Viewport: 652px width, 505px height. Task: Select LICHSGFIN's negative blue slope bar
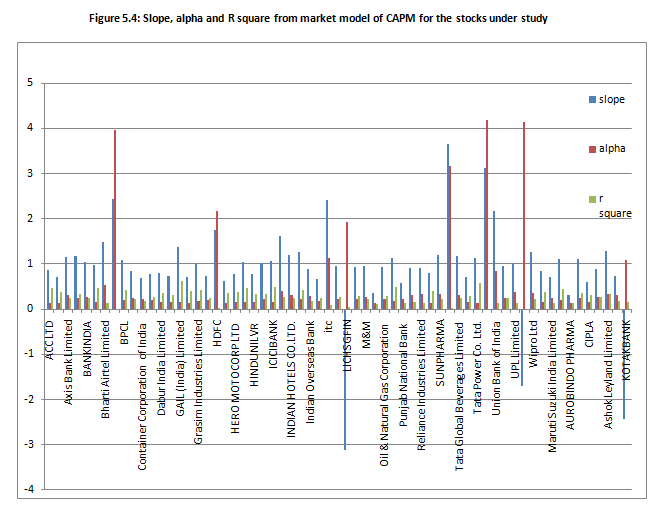(345, 379)
